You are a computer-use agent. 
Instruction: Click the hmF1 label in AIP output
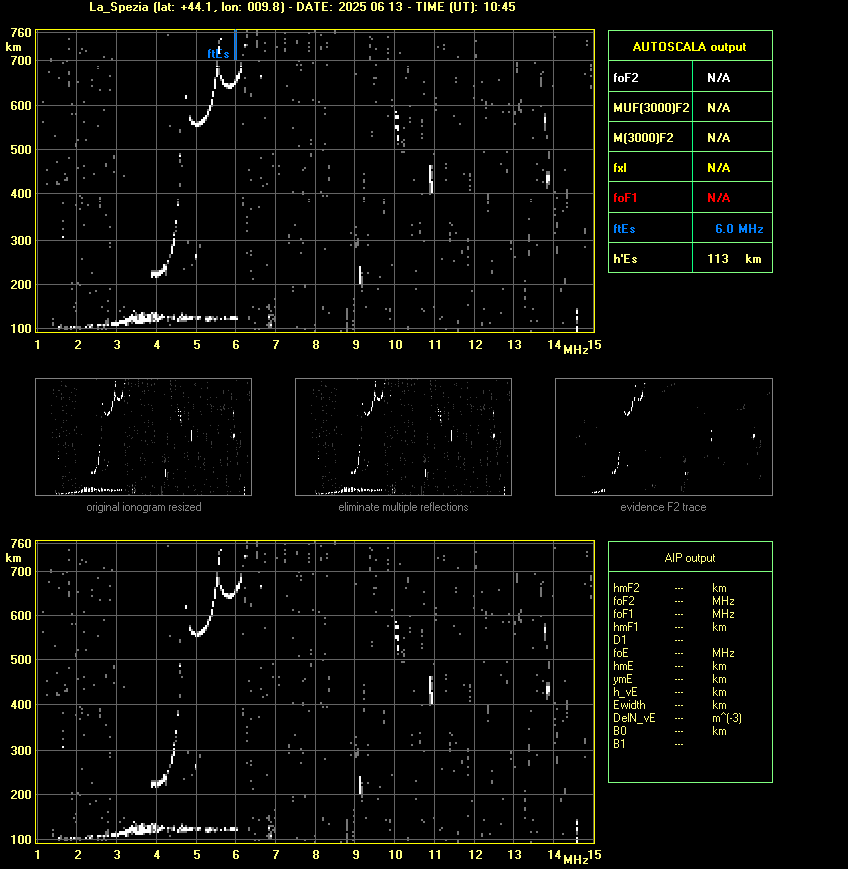click(626, 627)
